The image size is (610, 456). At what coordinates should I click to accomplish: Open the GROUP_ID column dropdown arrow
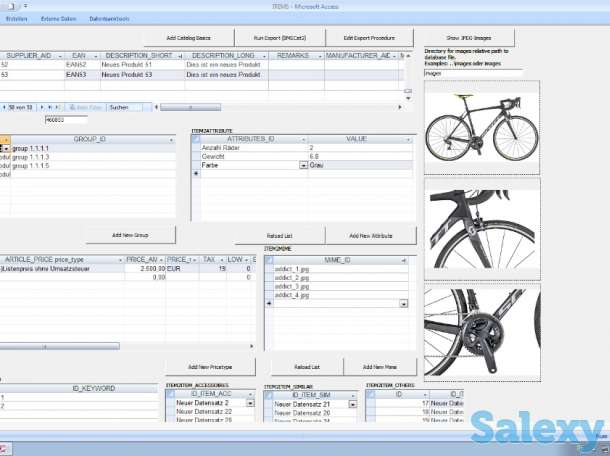tap(171, 140)
